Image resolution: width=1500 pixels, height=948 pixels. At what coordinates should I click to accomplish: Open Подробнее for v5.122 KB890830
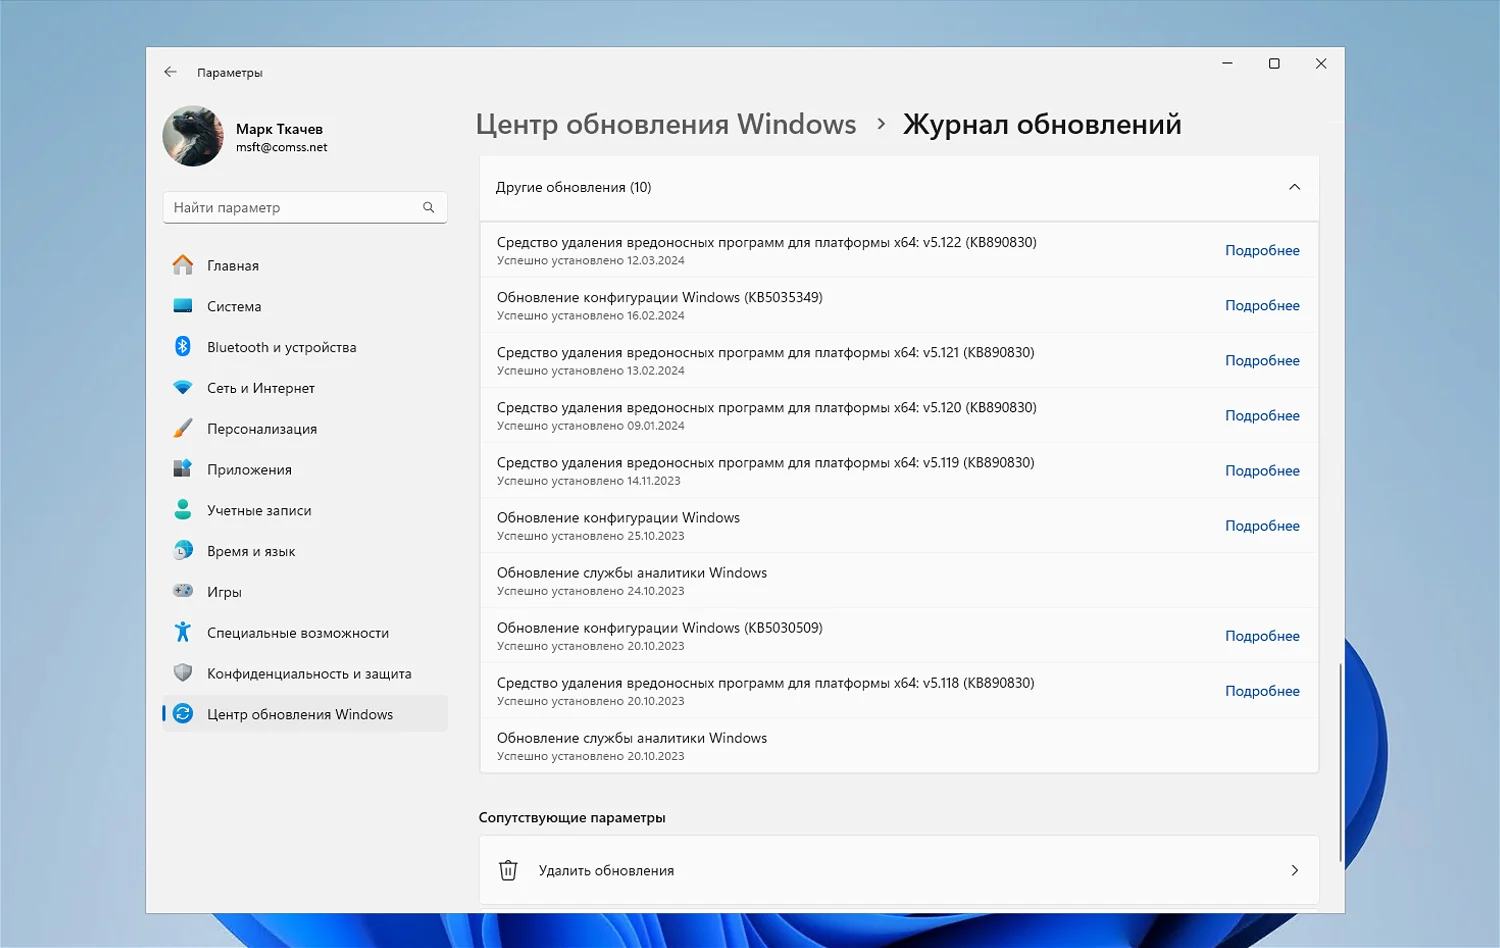pos(1262,250)
